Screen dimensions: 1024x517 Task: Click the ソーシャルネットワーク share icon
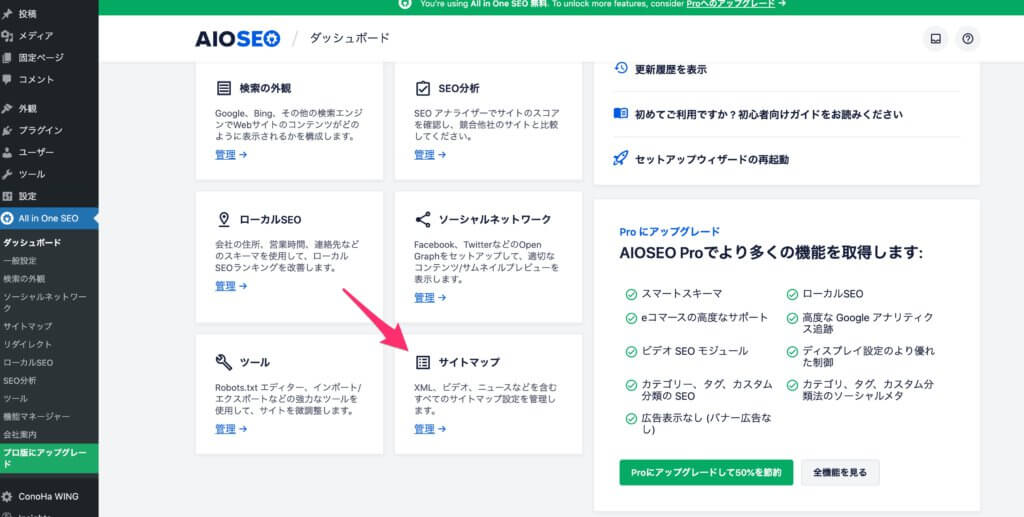423,219
